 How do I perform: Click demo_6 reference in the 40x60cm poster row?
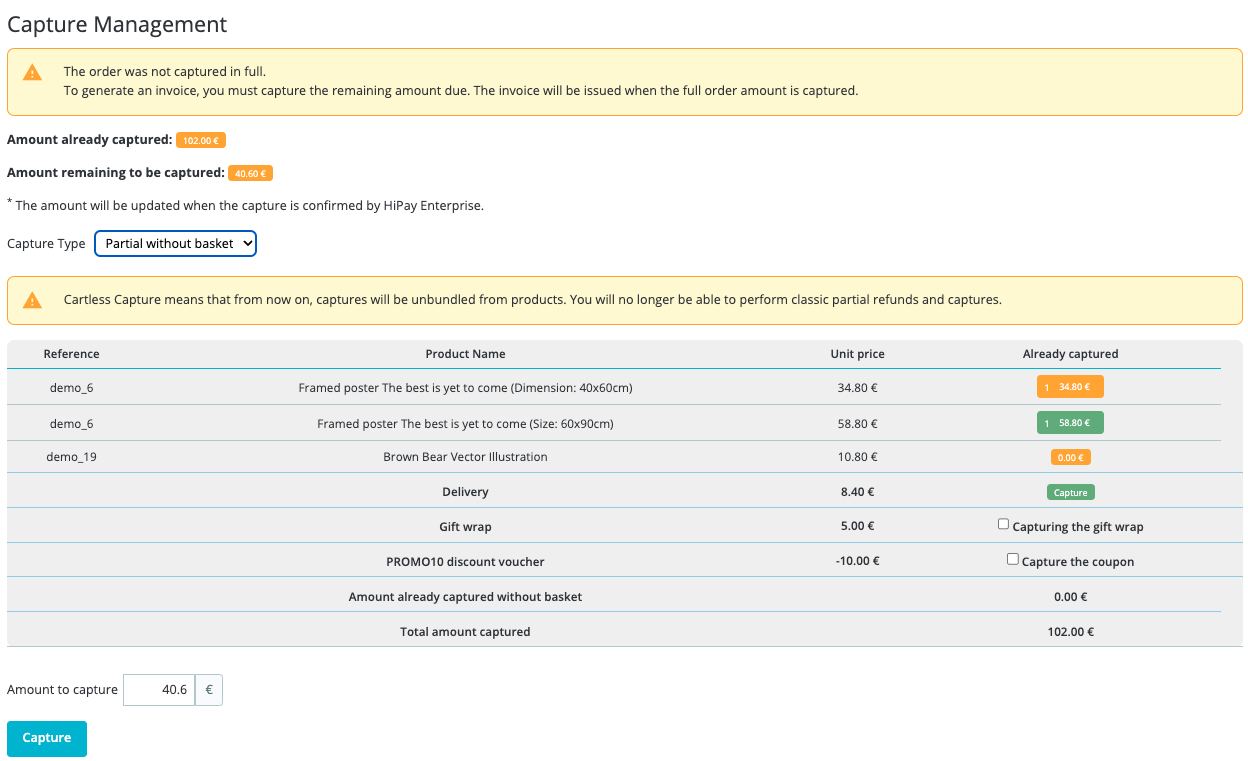point(72,388)
